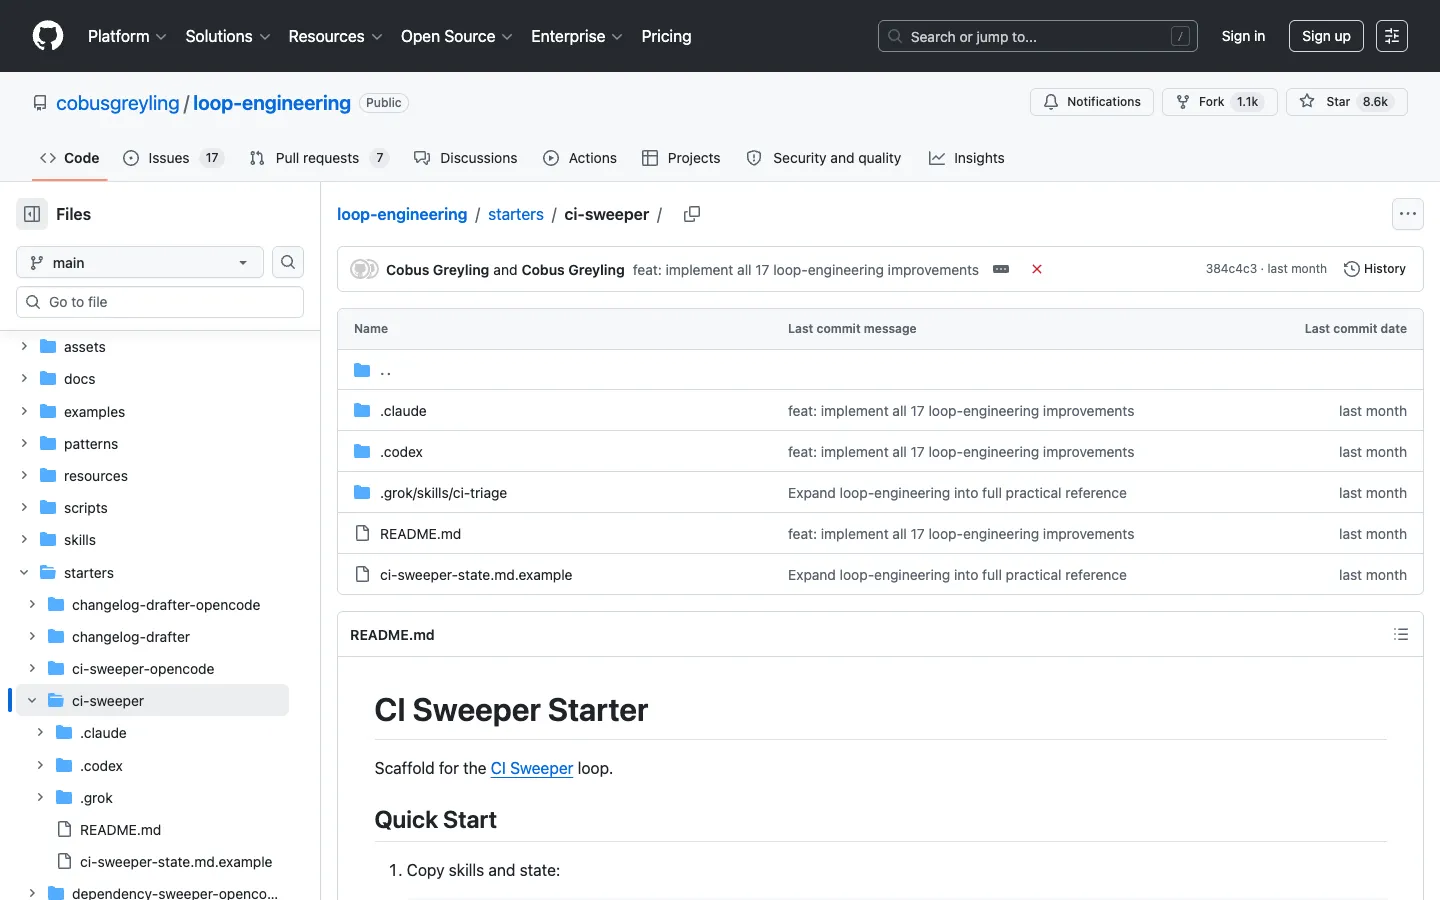Open the main branch selector dropdown
Image resolution: width=1440 pixels, height=900 pixels.
point(140,262)
